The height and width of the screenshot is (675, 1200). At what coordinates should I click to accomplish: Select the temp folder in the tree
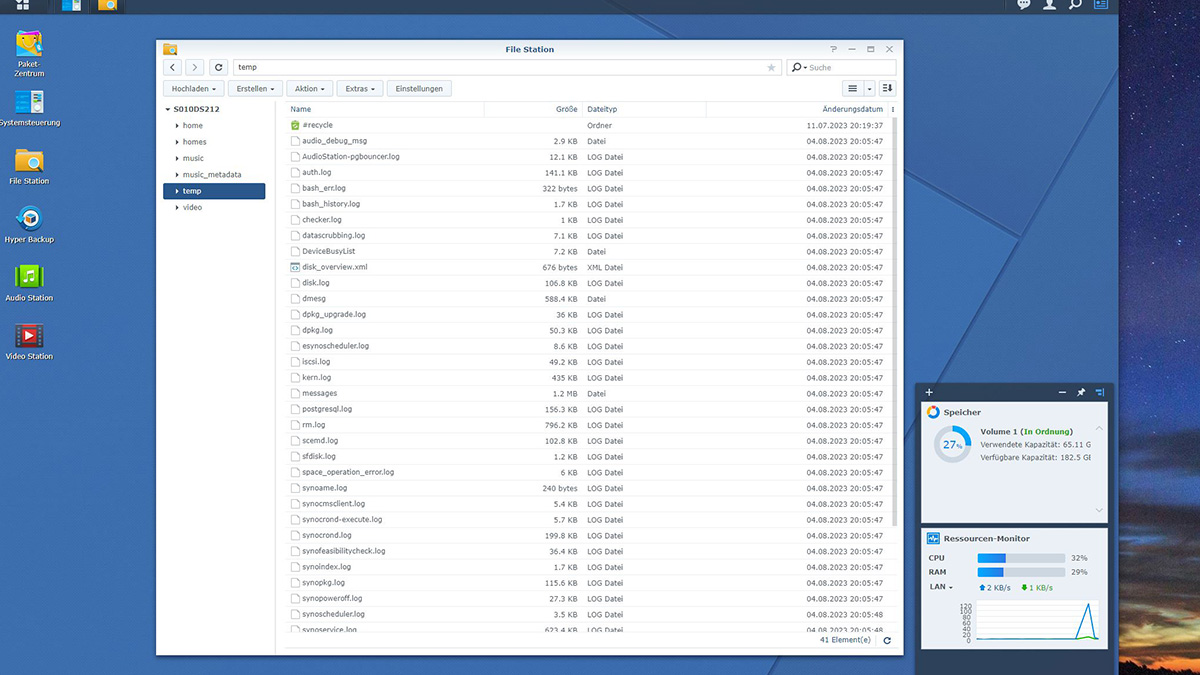(x=214, y=191)
